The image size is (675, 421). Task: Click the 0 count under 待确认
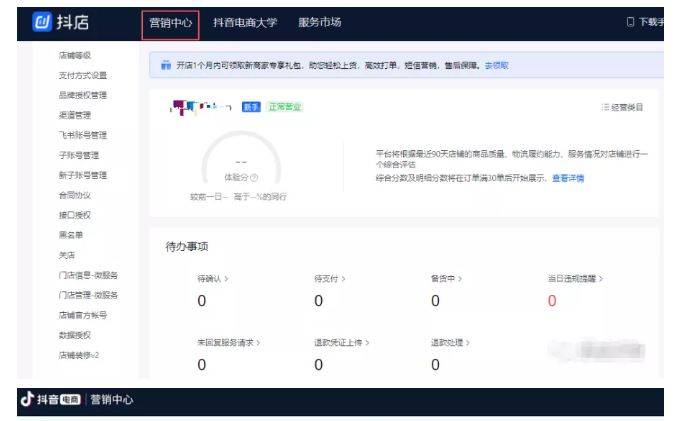click(x=201, y=301)
